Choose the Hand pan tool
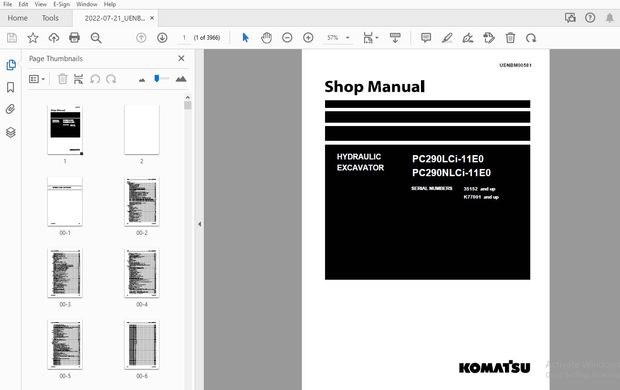This screenshot has height=390, width=620. coord(267,38)
